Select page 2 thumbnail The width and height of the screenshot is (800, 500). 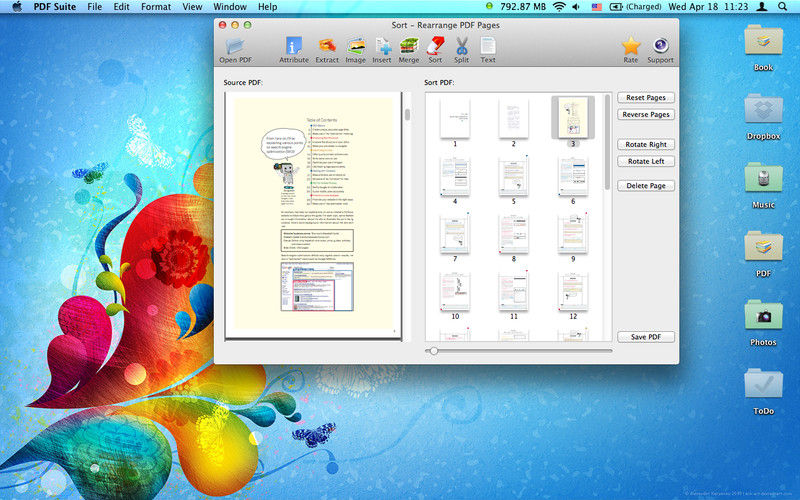coord(514,118)
